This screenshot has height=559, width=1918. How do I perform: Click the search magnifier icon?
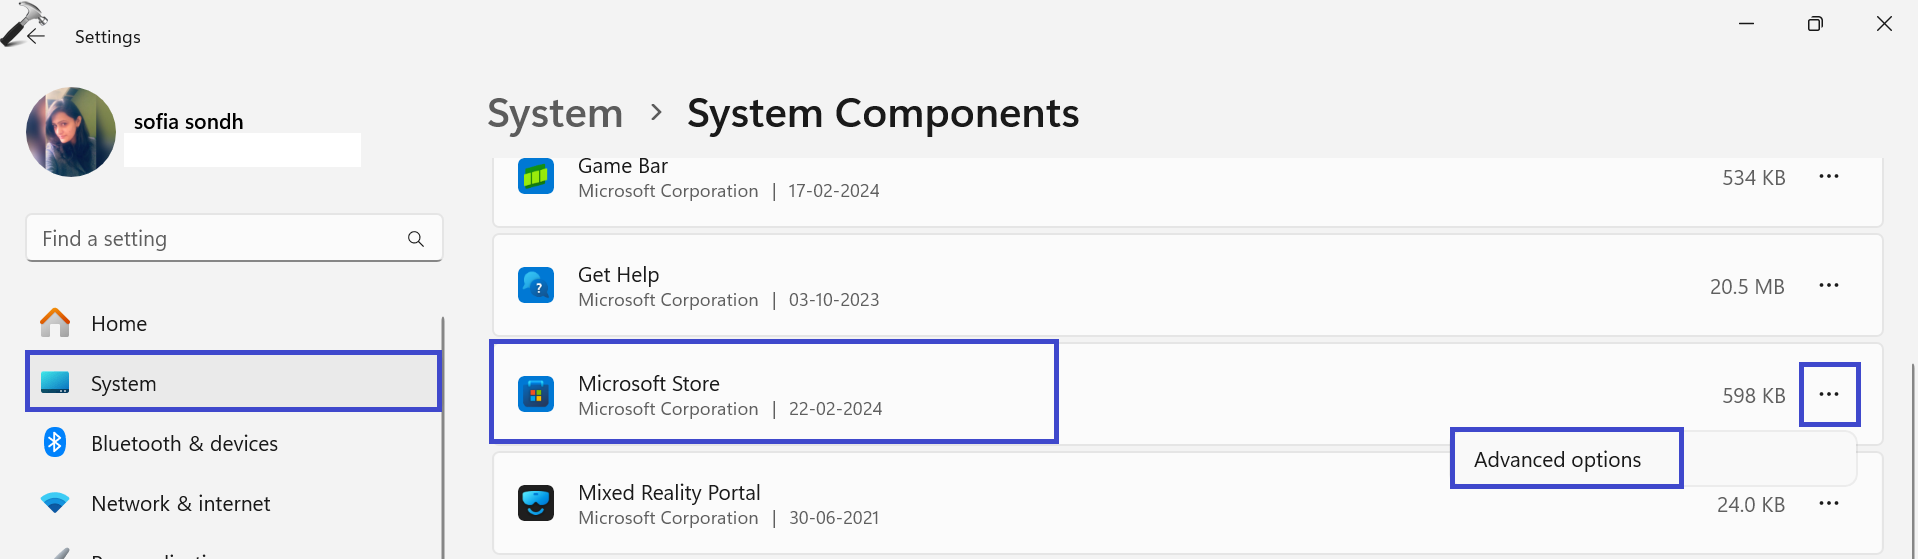pos(416,239)
